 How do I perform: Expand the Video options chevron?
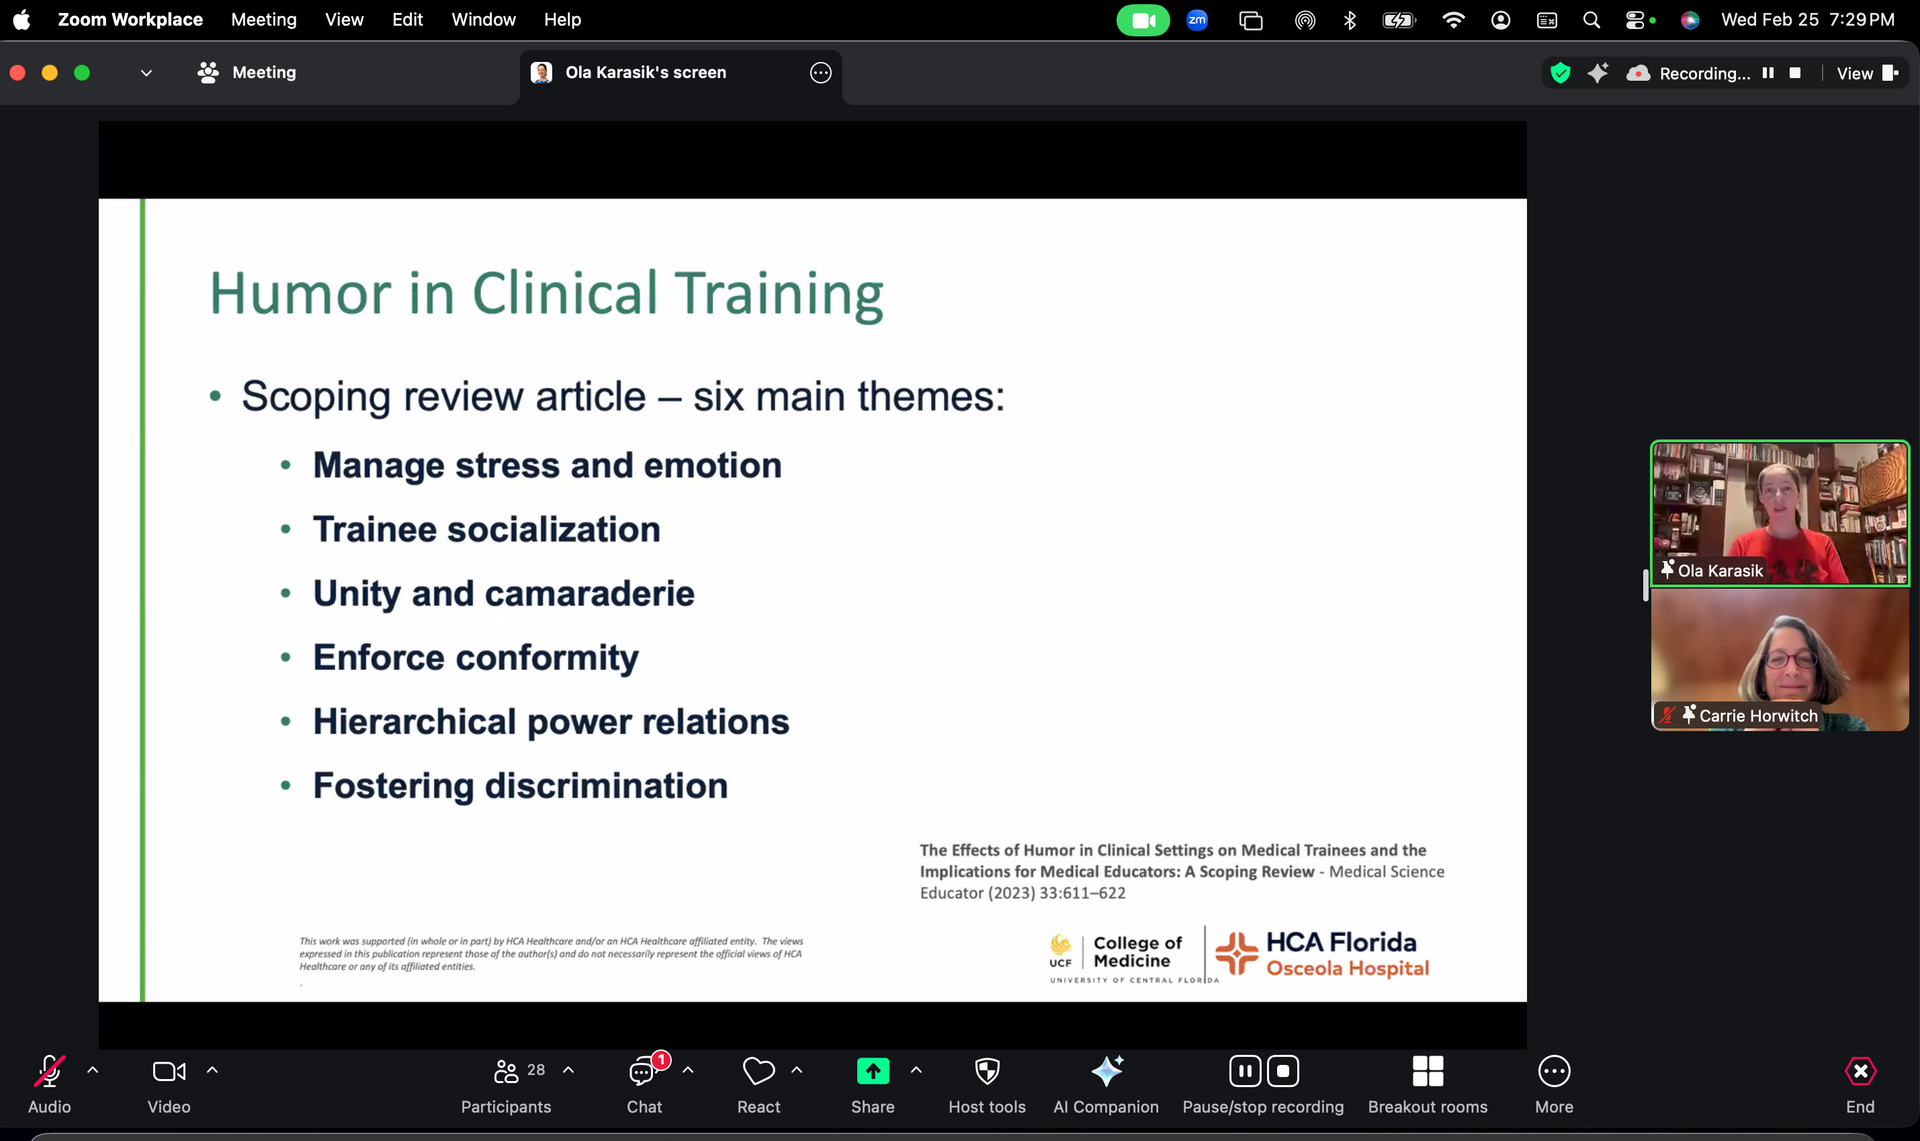point(212,1070)
